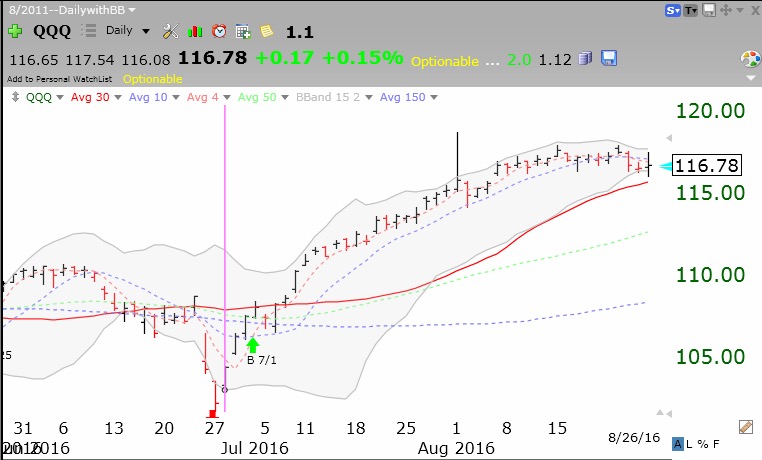Open the yellow sticky note icon
Screen dimensions: 762x460
[x=266, y=31]
